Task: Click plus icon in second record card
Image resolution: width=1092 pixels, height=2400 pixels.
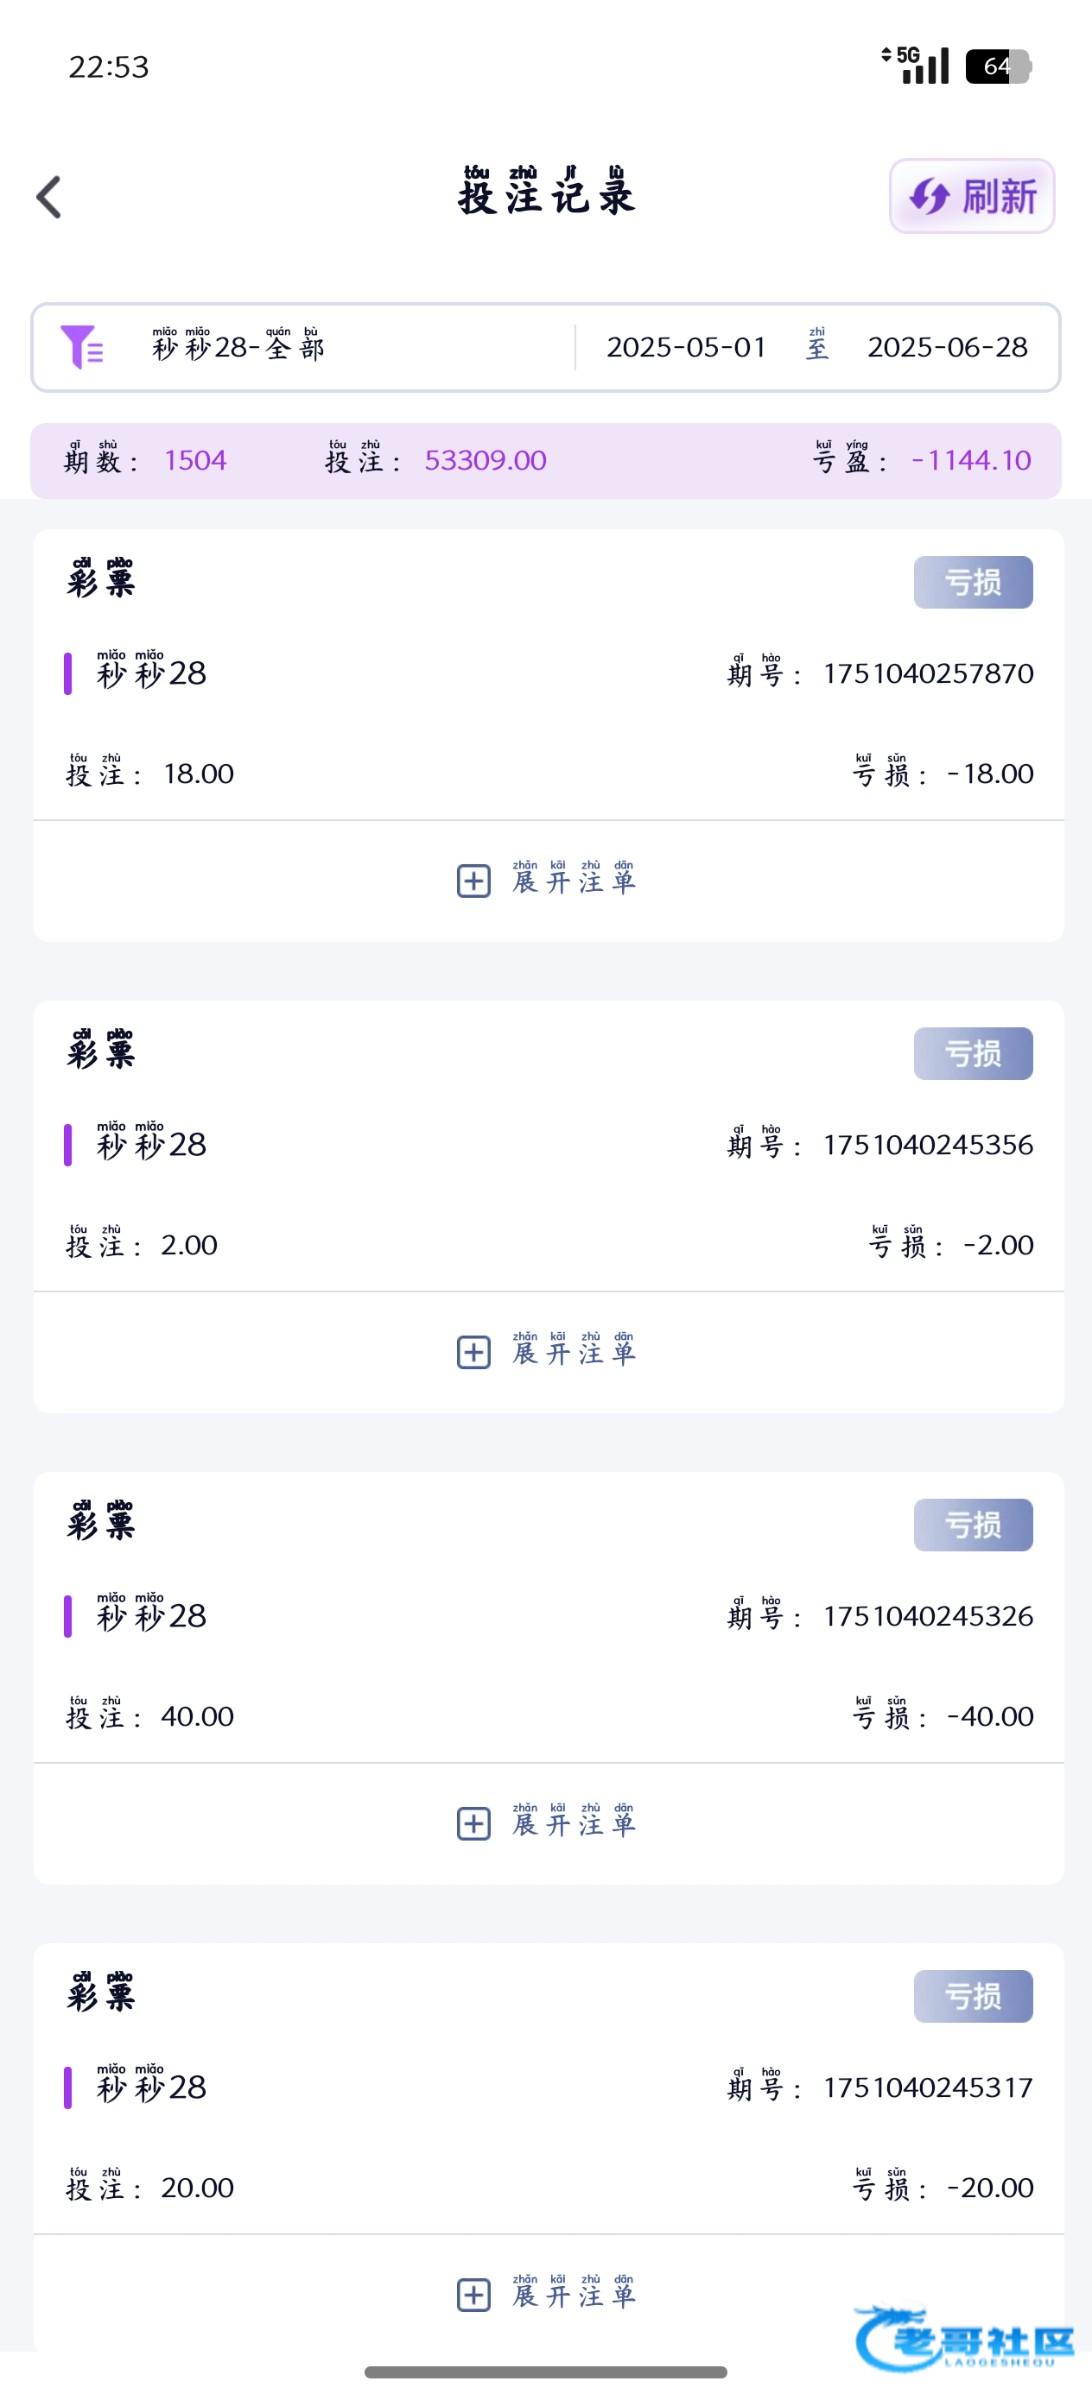Action: click(x=474, y=1352)
